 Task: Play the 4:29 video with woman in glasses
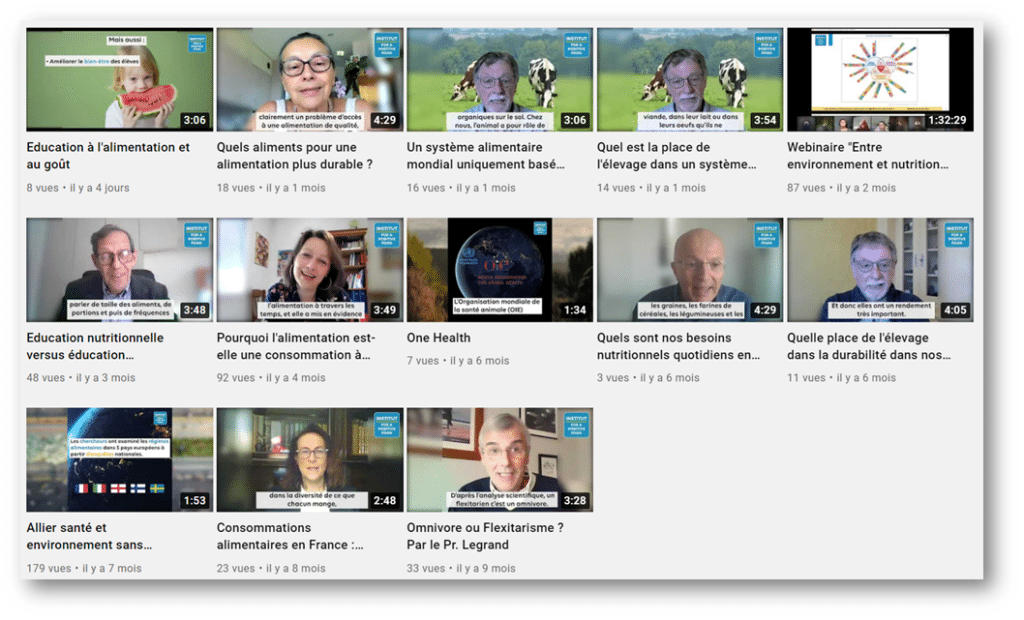pyautogui.click(x=309, y=80)
